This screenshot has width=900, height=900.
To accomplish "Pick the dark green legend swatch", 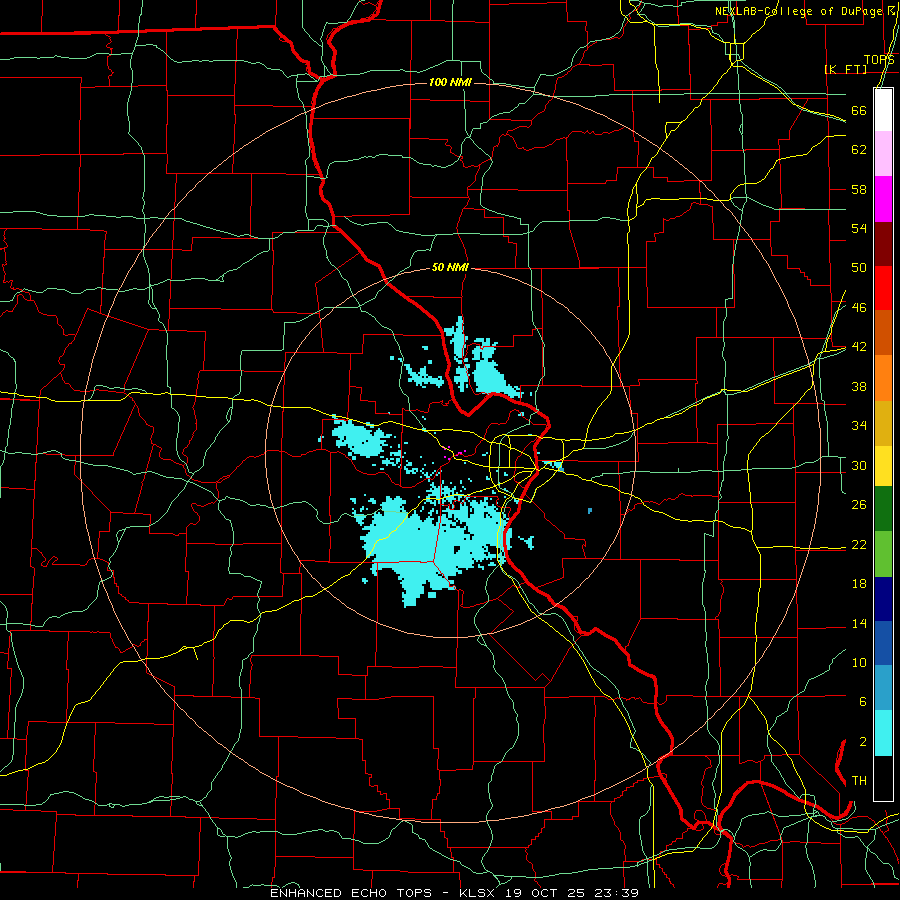I will point(883,509).
